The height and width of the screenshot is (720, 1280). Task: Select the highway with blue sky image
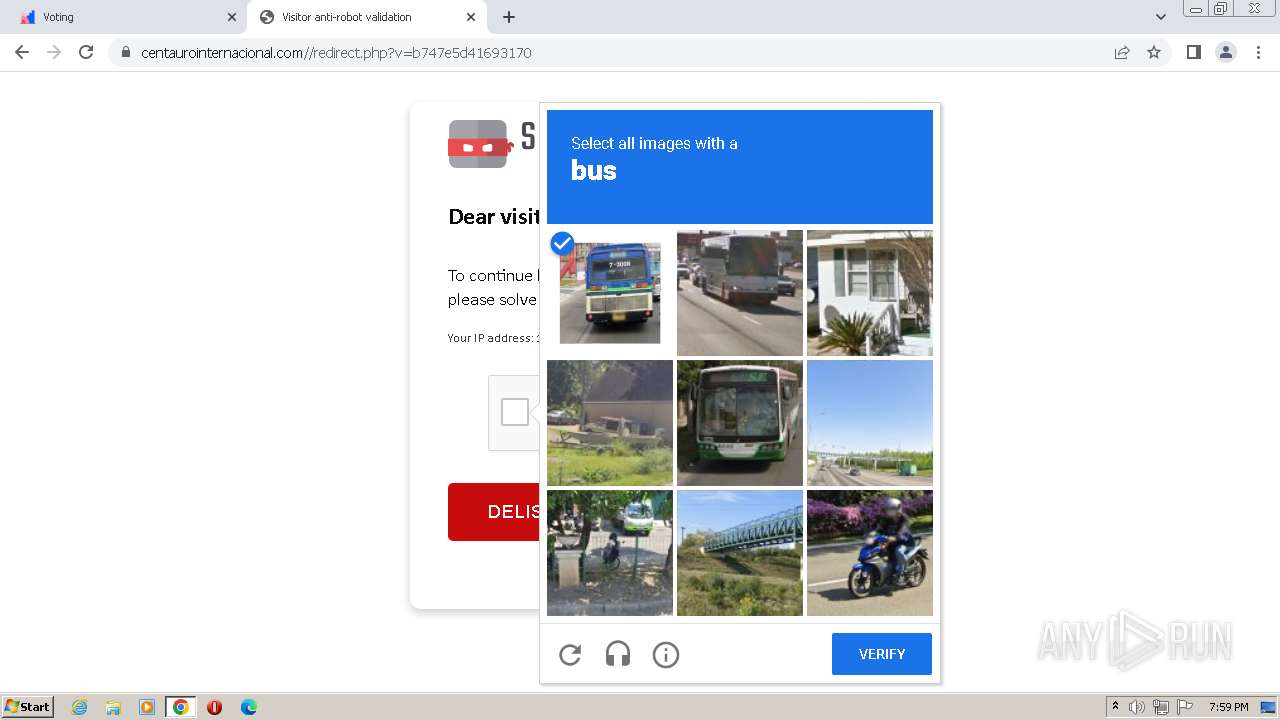click(870, 423)
